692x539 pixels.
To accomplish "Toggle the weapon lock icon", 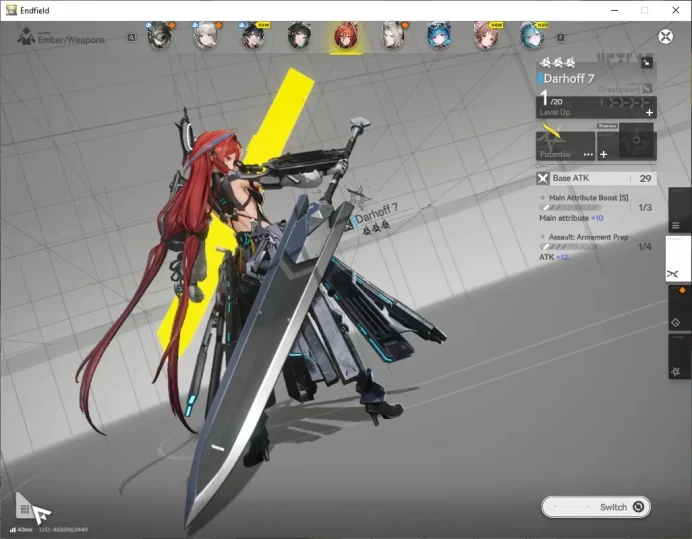I will 647,63.
